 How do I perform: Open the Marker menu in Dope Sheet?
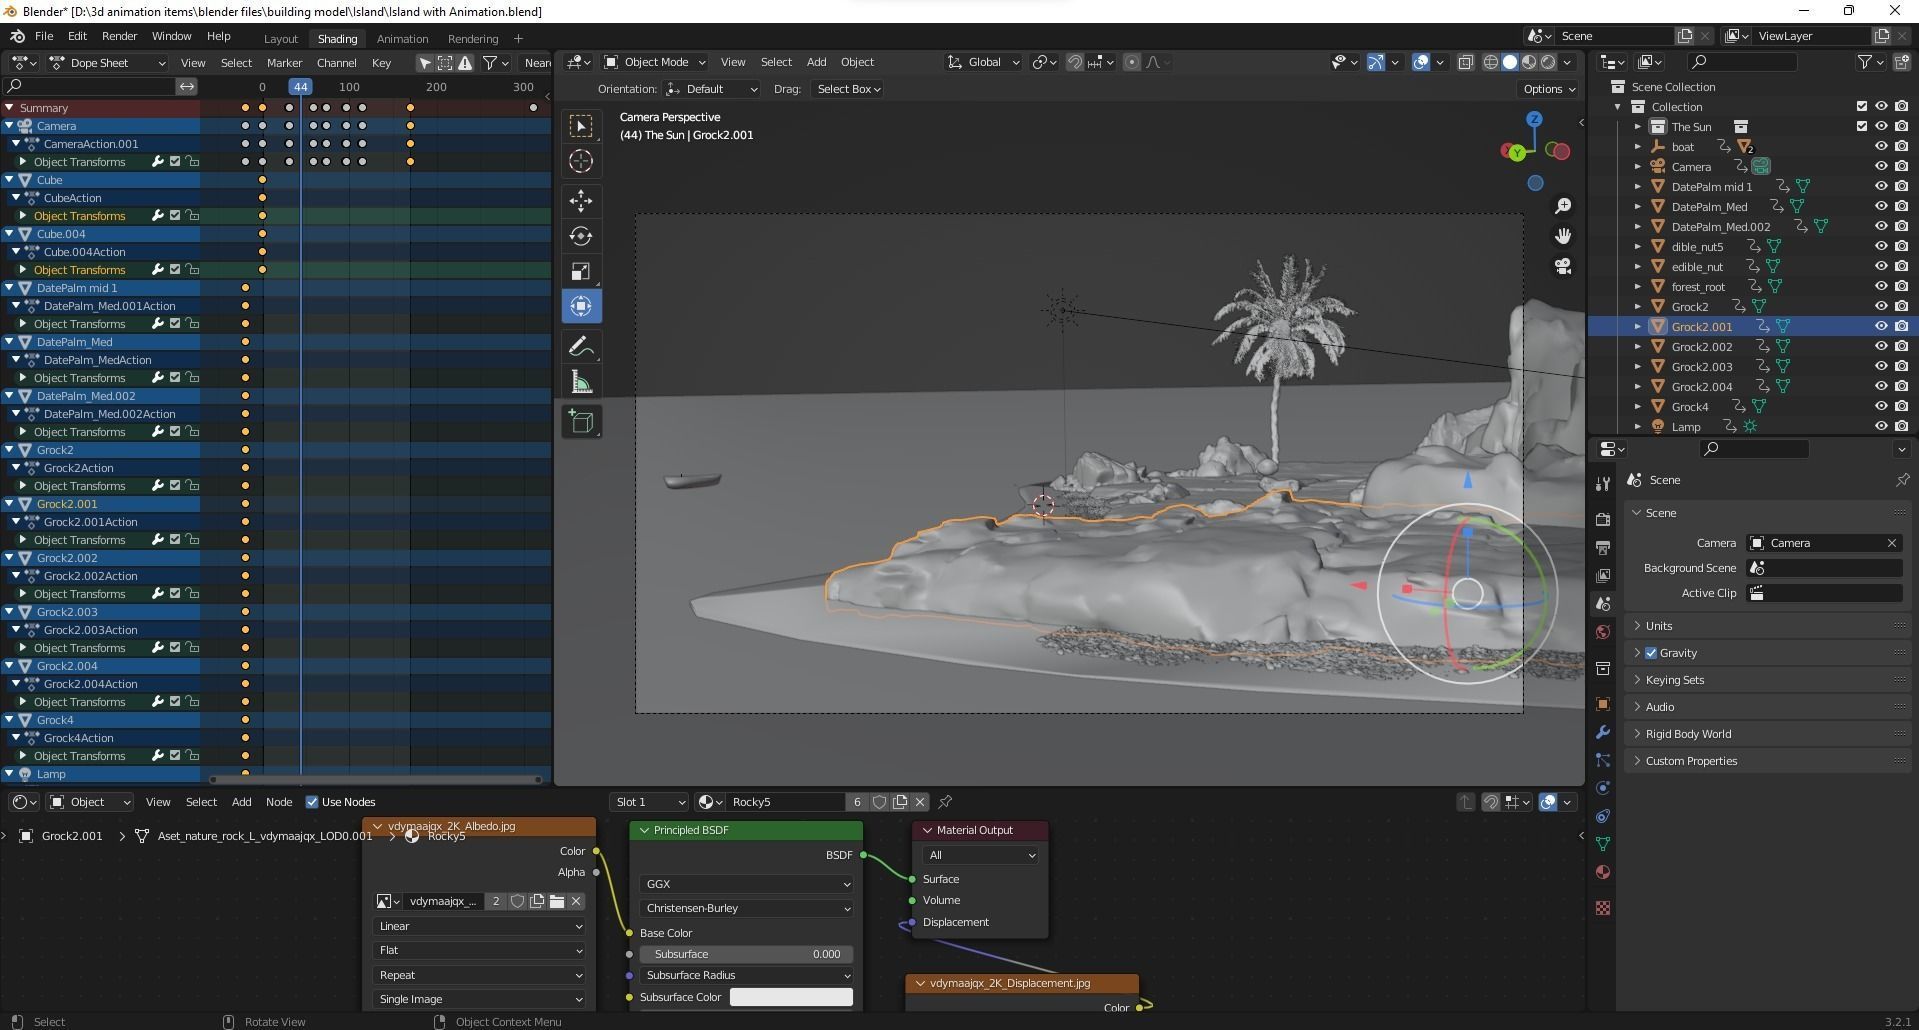(x=284, y=63)
